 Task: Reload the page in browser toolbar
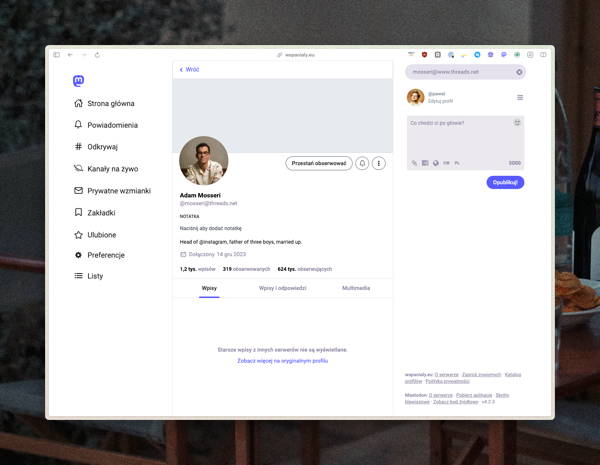pos(97,55)
